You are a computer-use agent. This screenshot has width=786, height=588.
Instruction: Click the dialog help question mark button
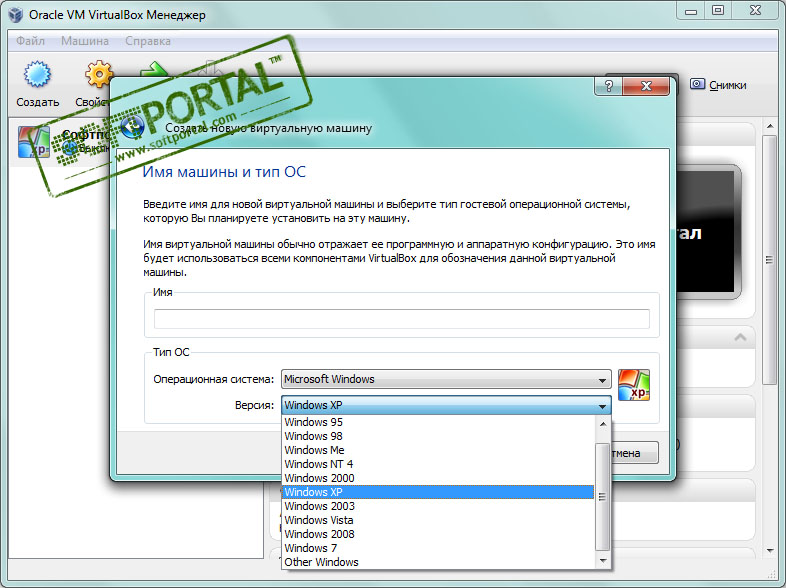[x=609, y=86]
